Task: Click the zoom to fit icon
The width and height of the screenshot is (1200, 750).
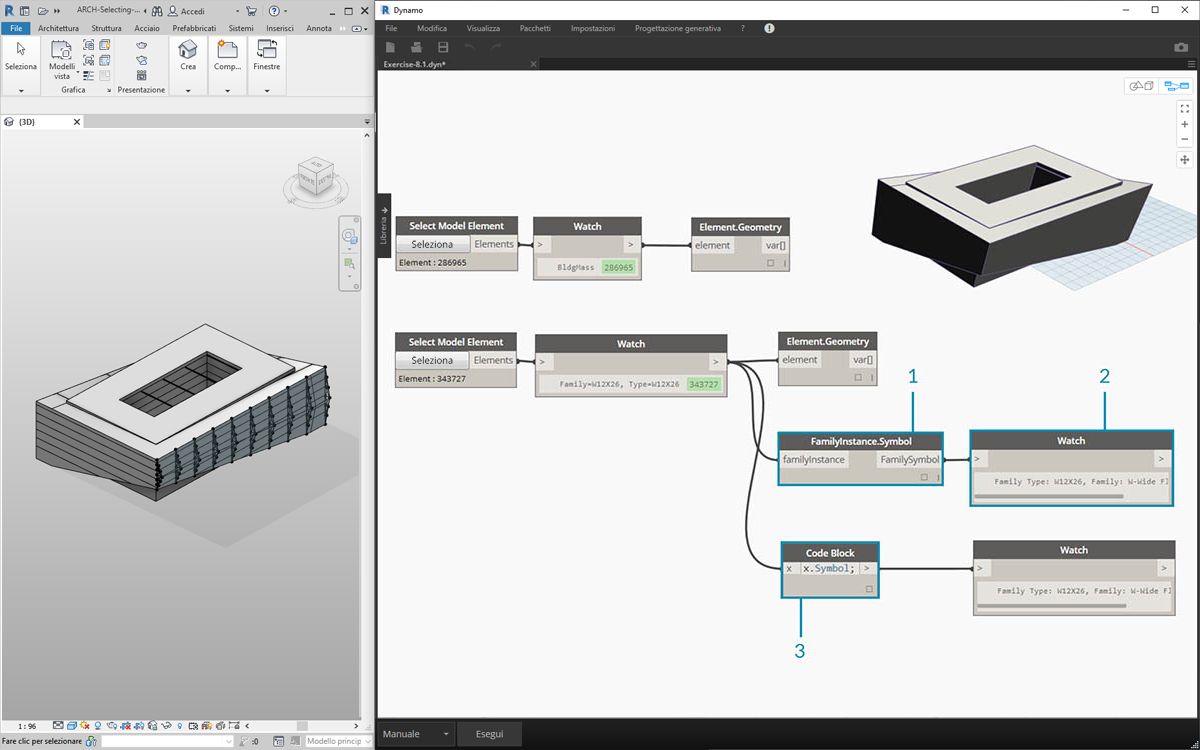Action: tap(1184, 107)
